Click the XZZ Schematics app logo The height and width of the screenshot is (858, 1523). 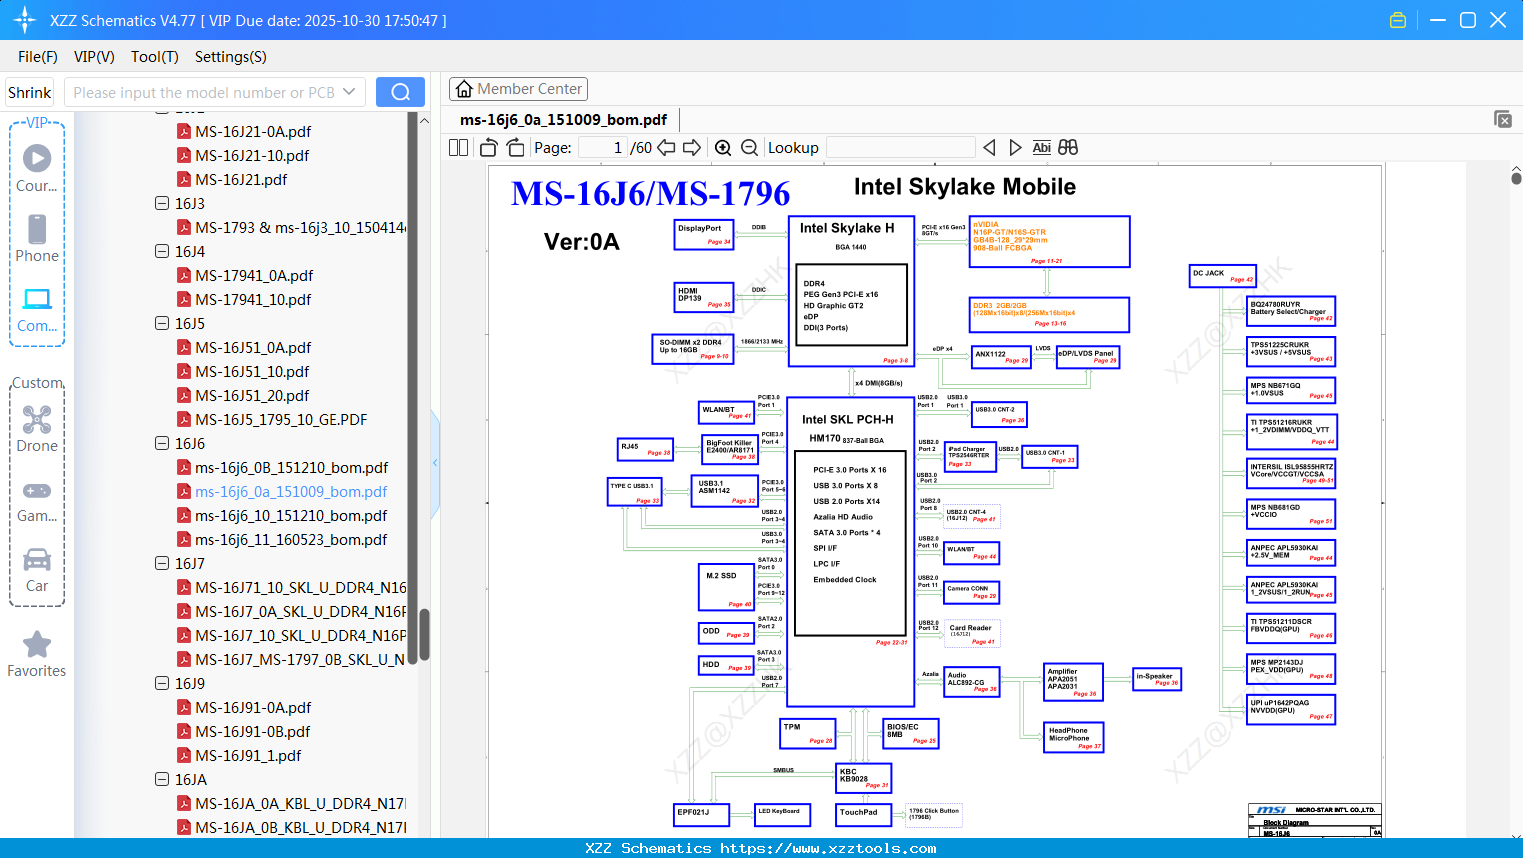click(25, 20)
